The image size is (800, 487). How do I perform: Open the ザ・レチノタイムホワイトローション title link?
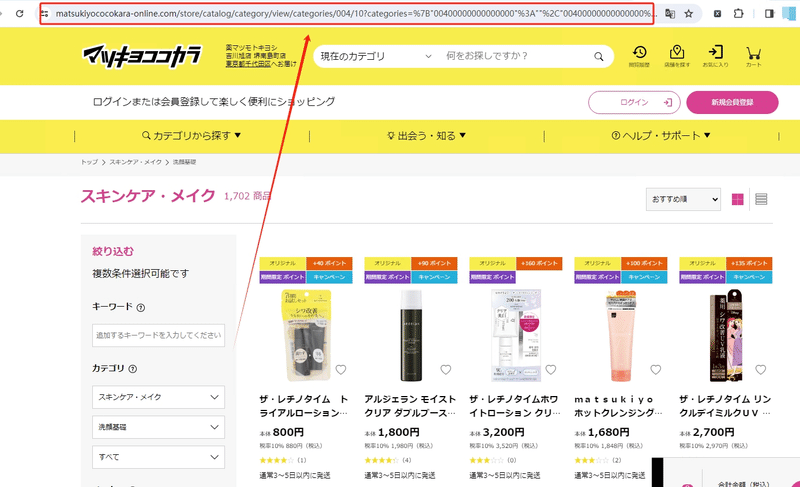click(x=515, y=406)
